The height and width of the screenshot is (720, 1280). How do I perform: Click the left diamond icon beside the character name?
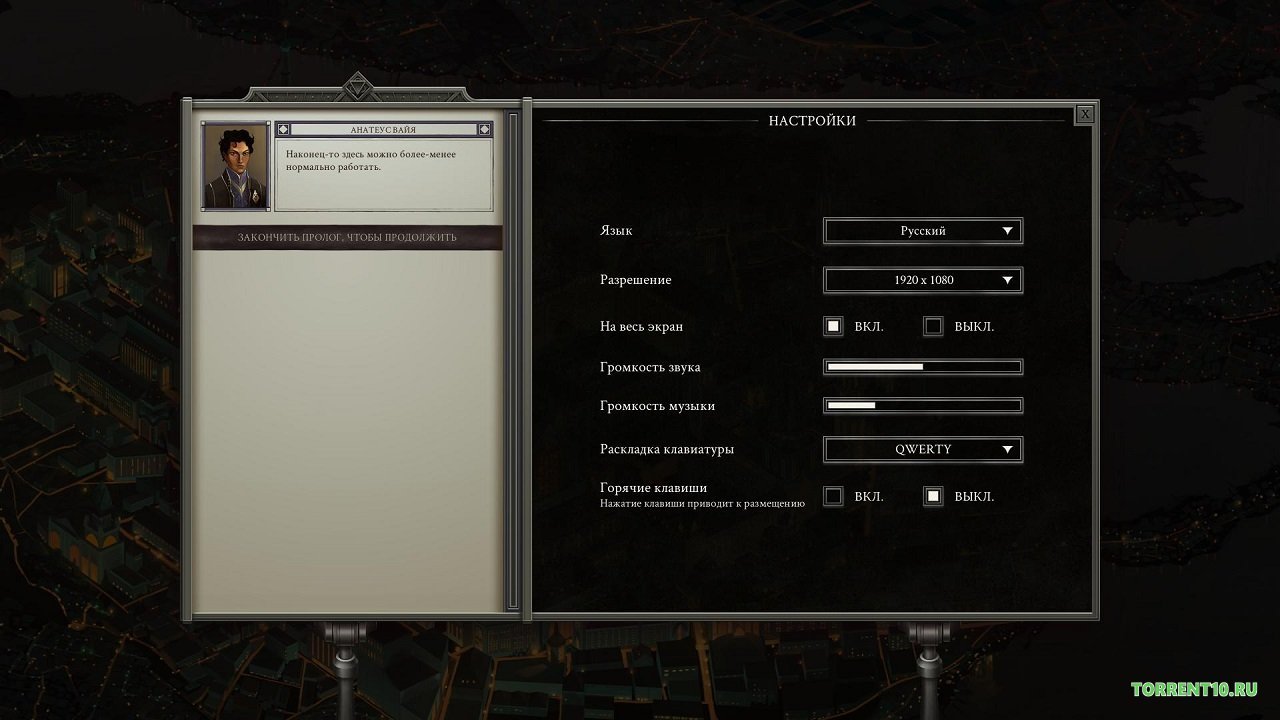[x=283, y=130]
